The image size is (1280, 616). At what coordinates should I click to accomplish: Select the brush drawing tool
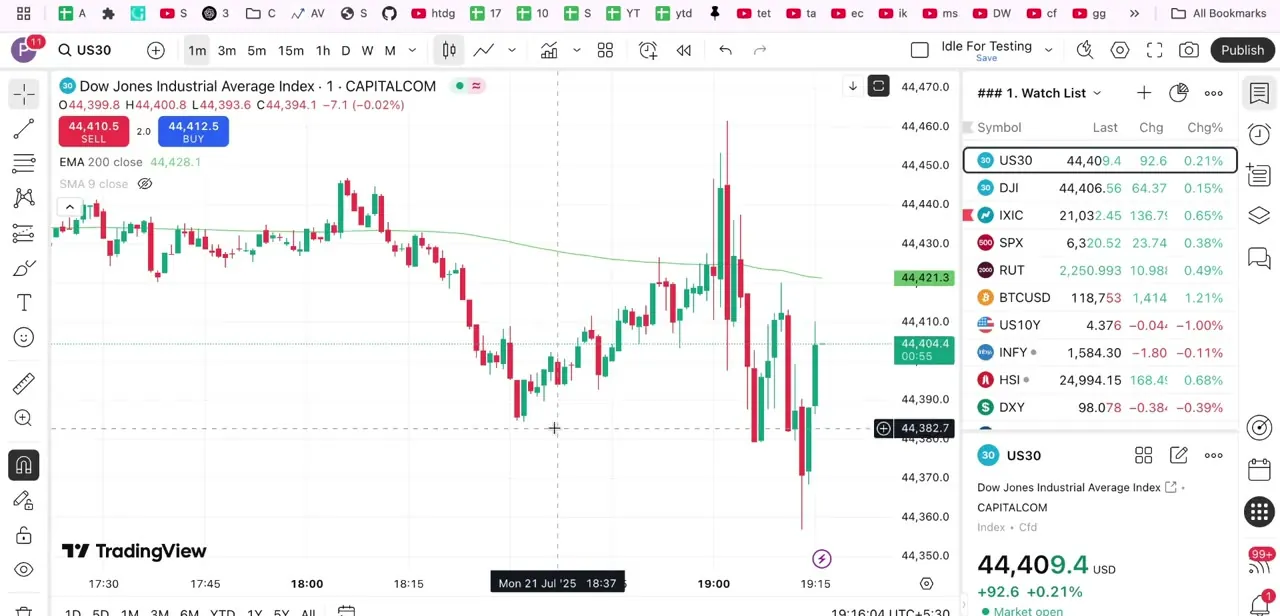[24, 268]
